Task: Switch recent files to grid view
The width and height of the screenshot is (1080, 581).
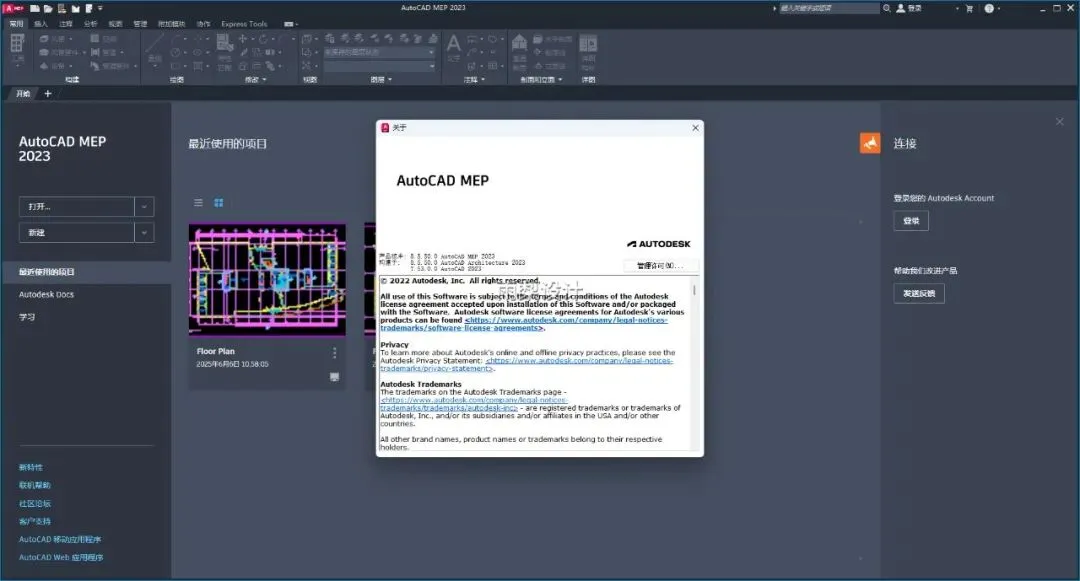Action: click(218, 202)
